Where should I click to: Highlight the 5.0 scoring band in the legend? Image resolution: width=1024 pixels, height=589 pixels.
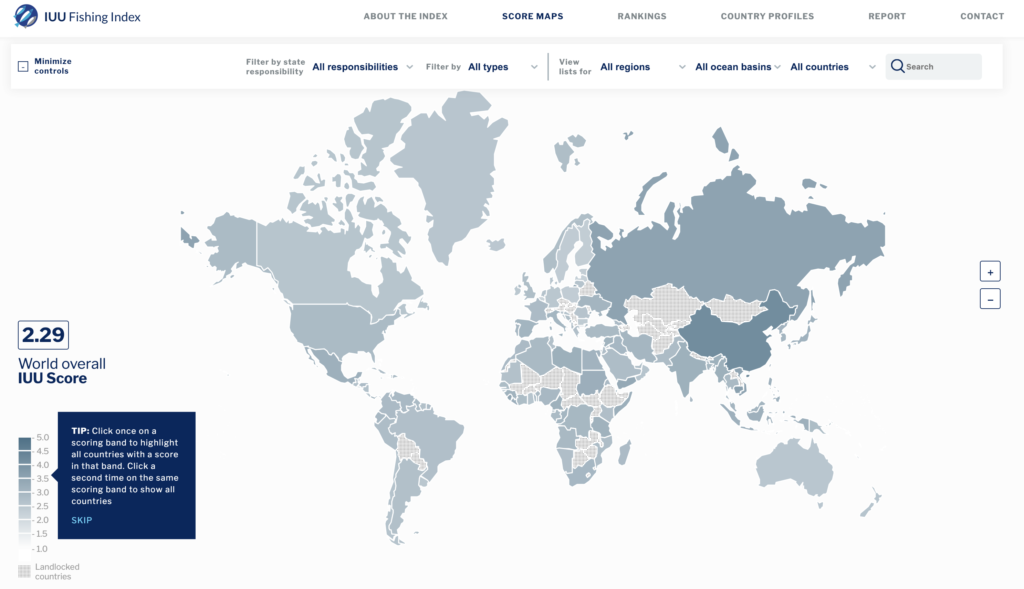[24, 442]
